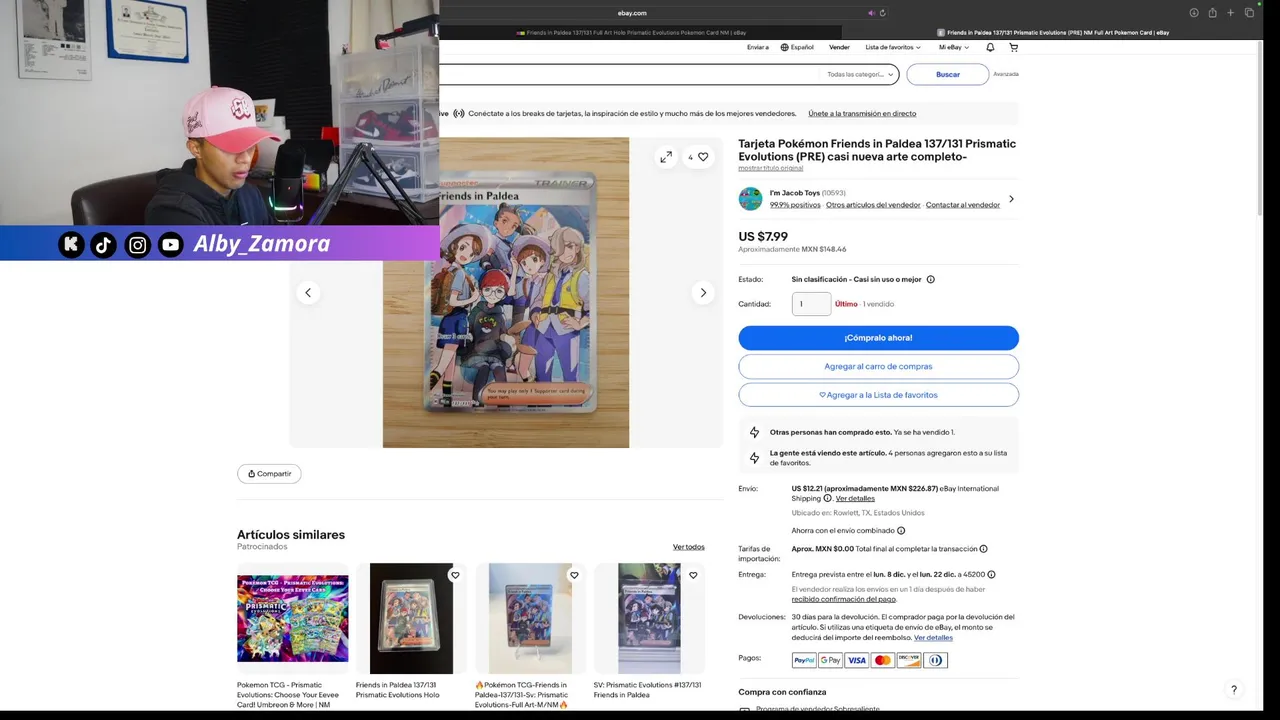Open a new Safari tab with plus icon
The image size is (1280, 720).
click(1231, 13)
